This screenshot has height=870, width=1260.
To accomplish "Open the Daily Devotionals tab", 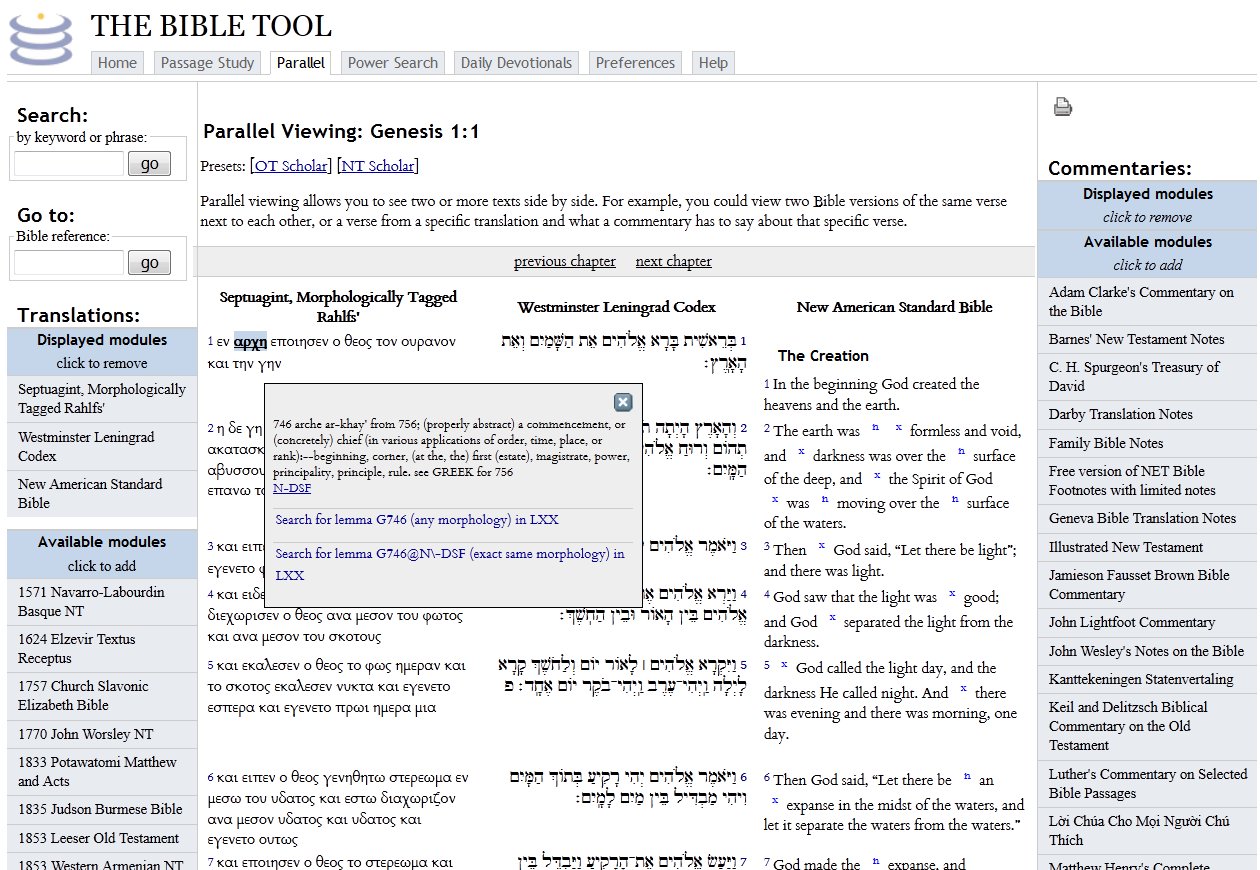I will [517, 63].
